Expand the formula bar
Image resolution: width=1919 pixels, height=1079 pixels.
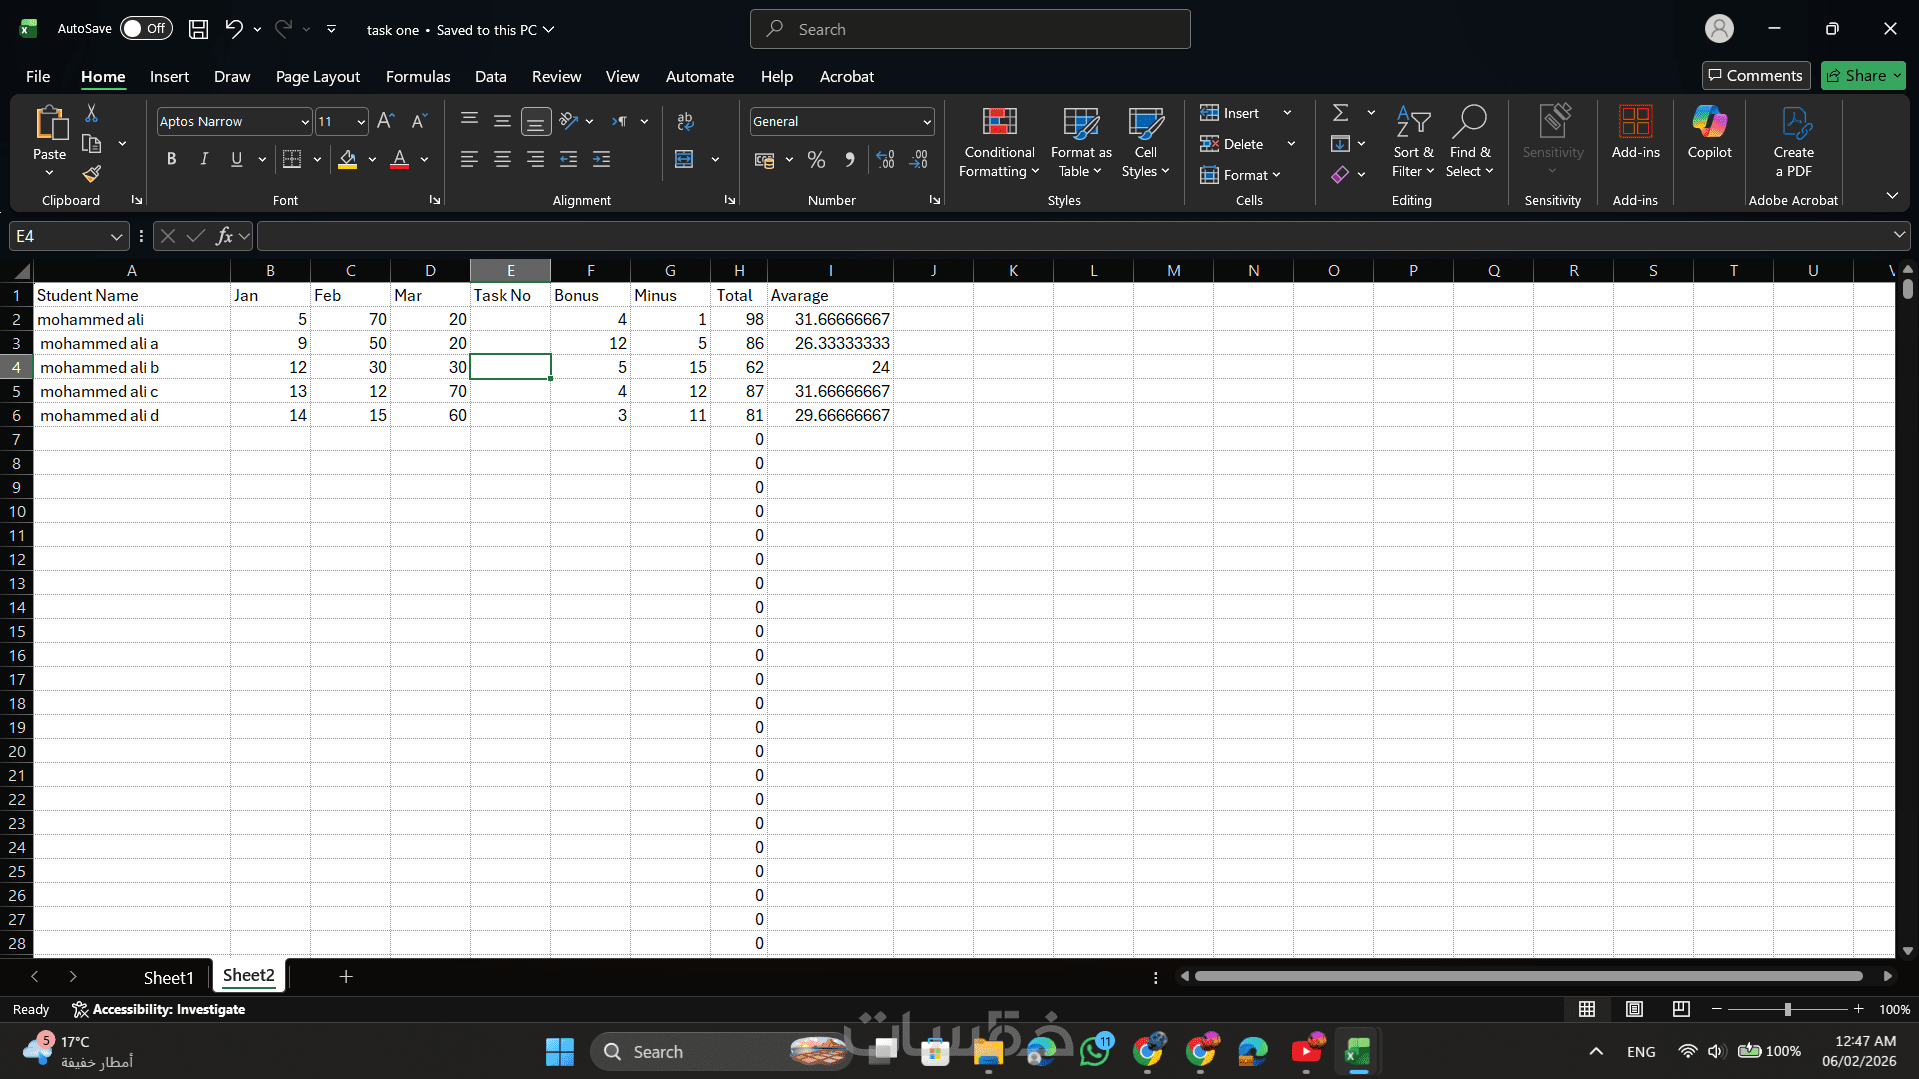[1898, 235]
